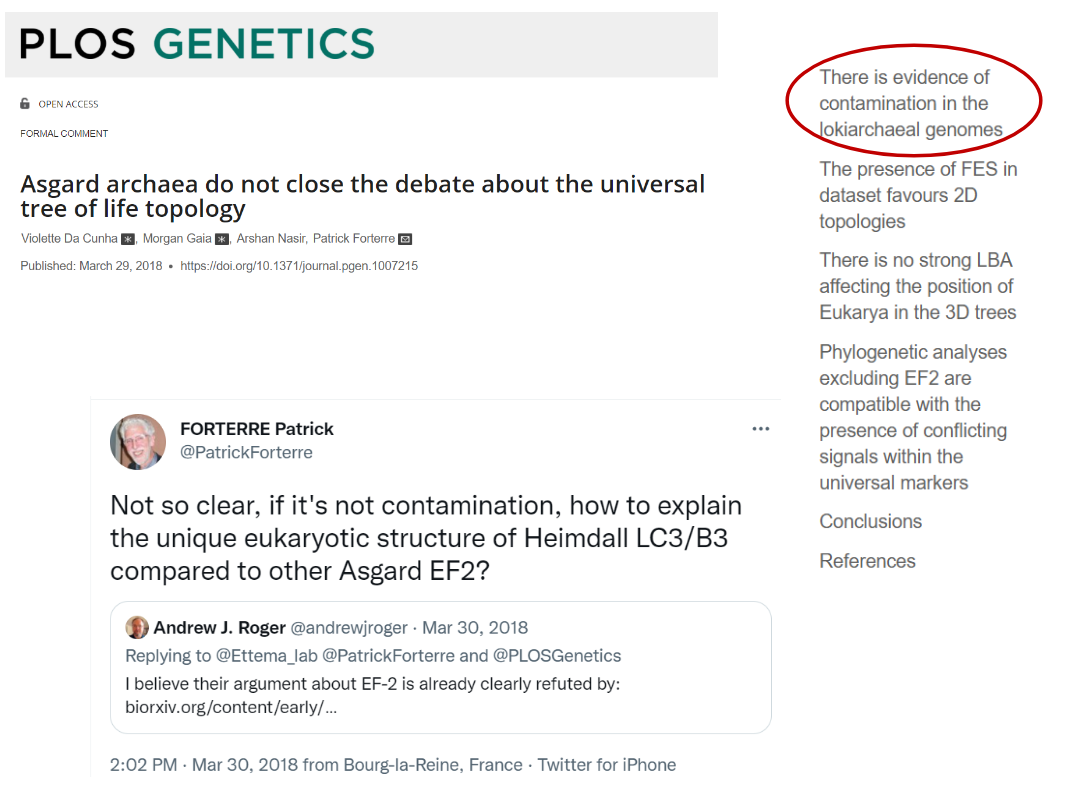
Task: Click the open access lock icon
Action: [25, 104]
